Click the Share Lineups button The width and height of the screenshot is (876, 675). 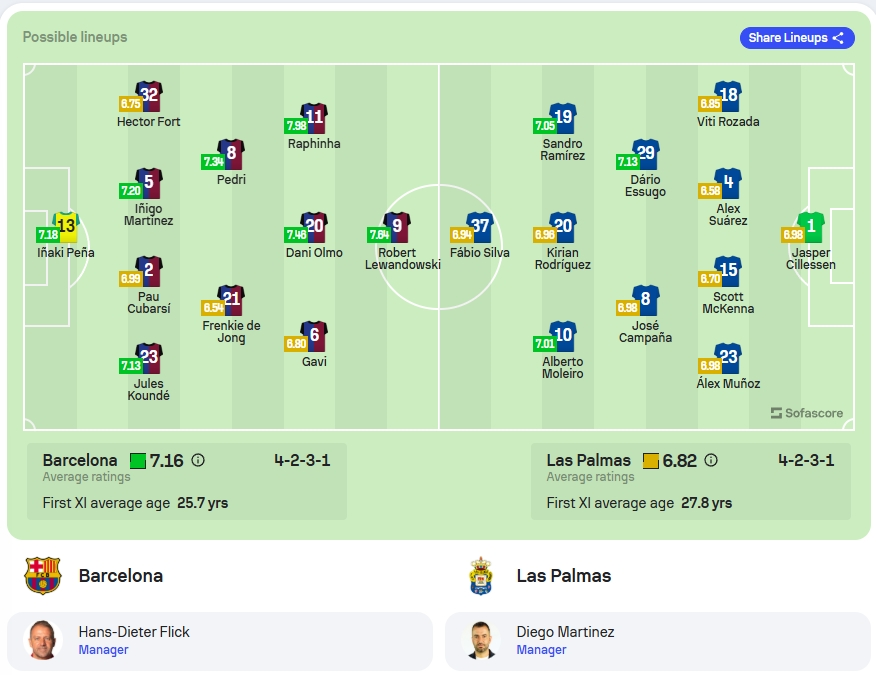pos(797,38)
